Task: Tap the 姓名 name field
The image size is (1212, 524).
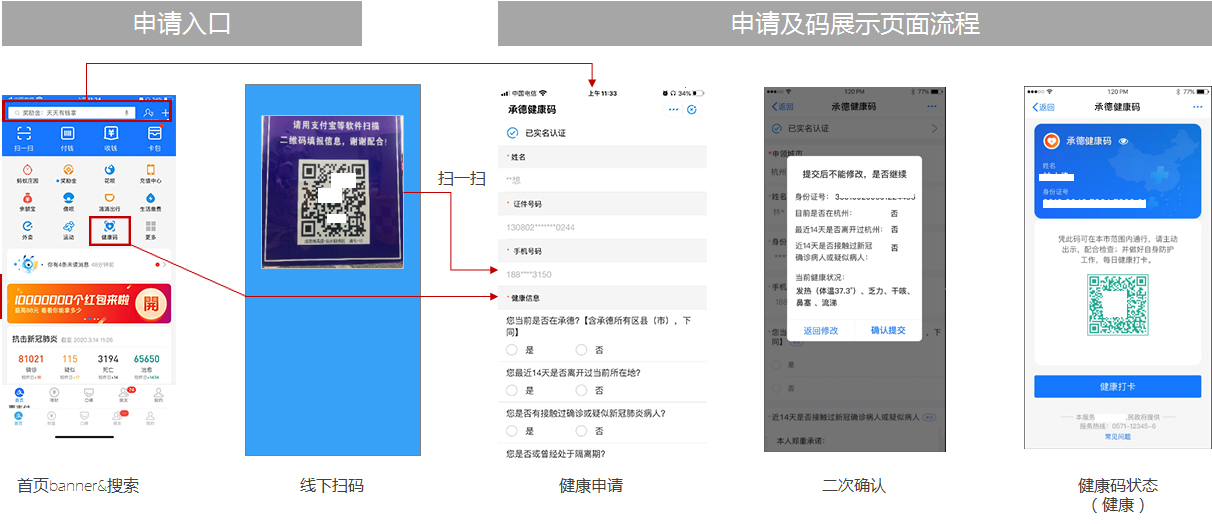Action: point(603,179)
